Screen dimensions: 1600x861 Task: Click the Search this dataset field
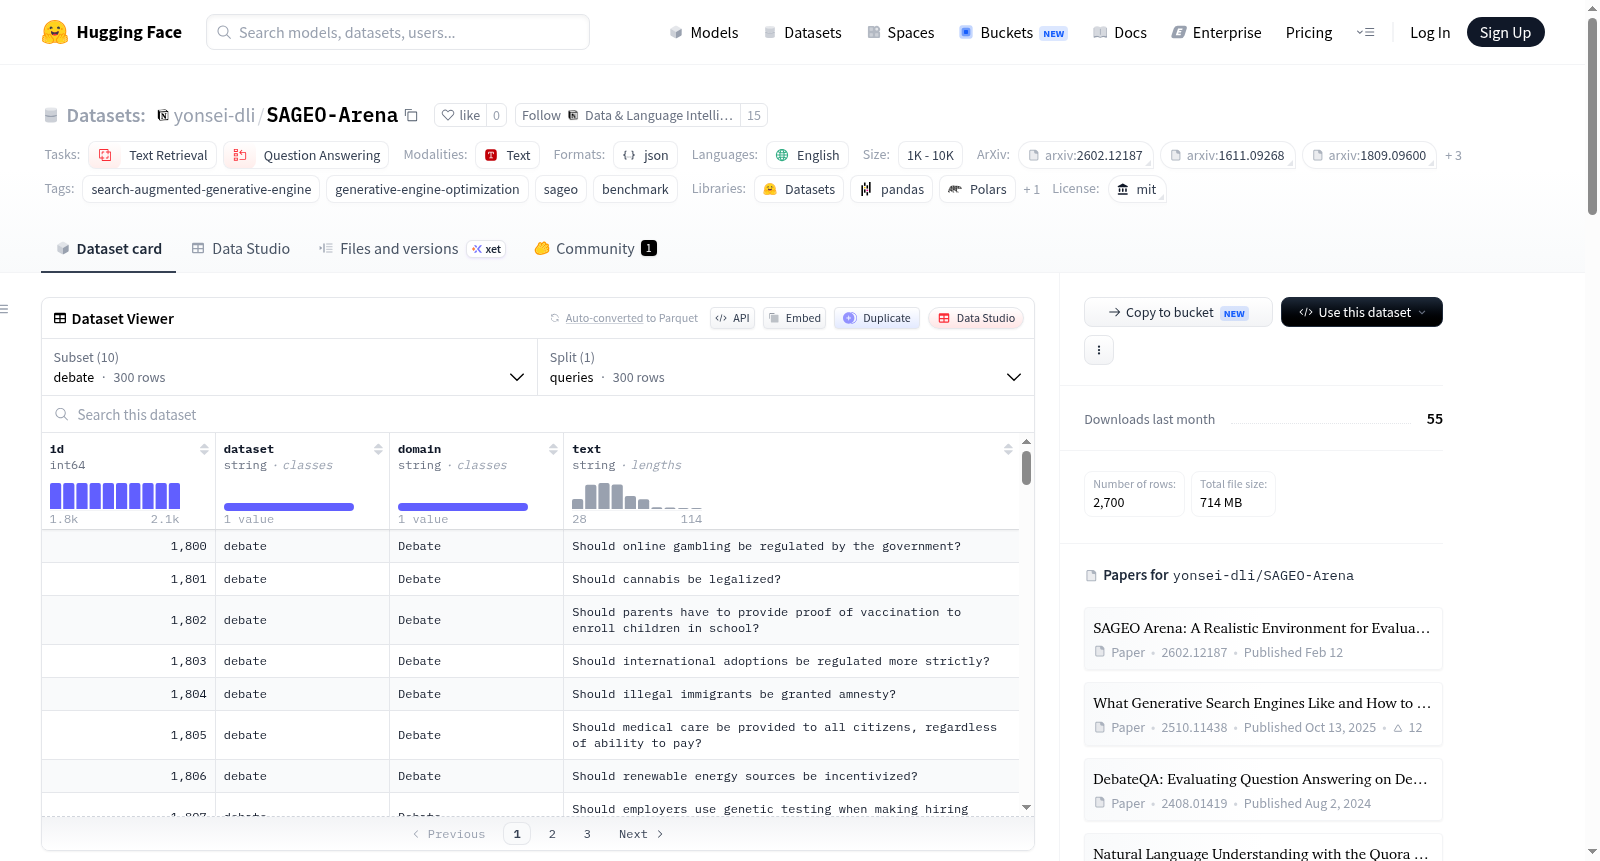538,414
